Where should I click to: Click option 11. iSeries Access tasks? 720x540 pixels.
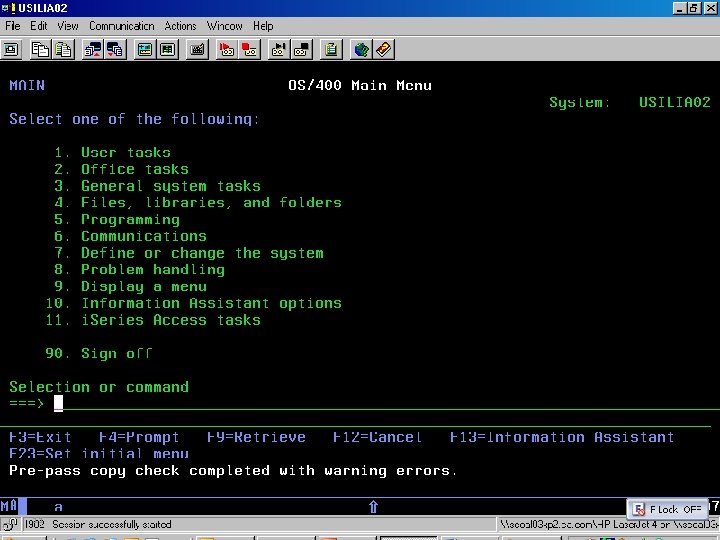pyautogui.click(x=153, y=320)
